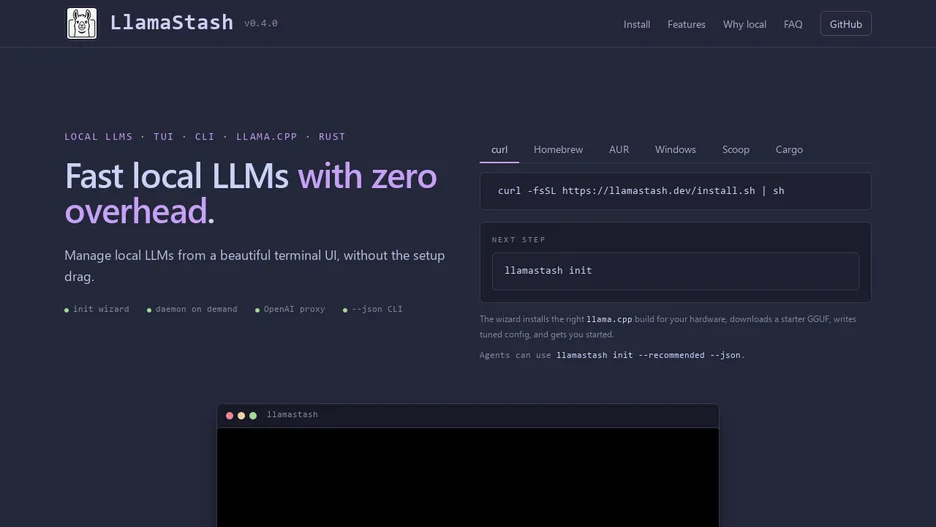Click the yellow dot in terminal titlebar
The image size is (936, 527).
coord(241,415)
